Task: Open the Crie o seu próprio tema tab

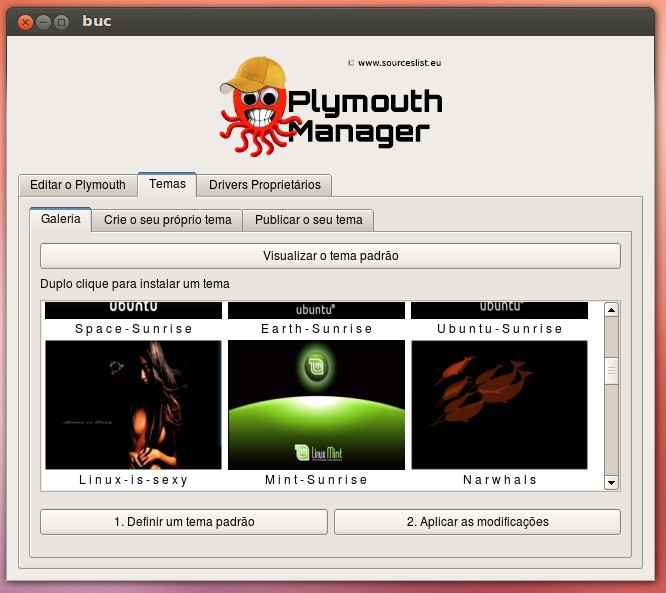Action: 167,220
